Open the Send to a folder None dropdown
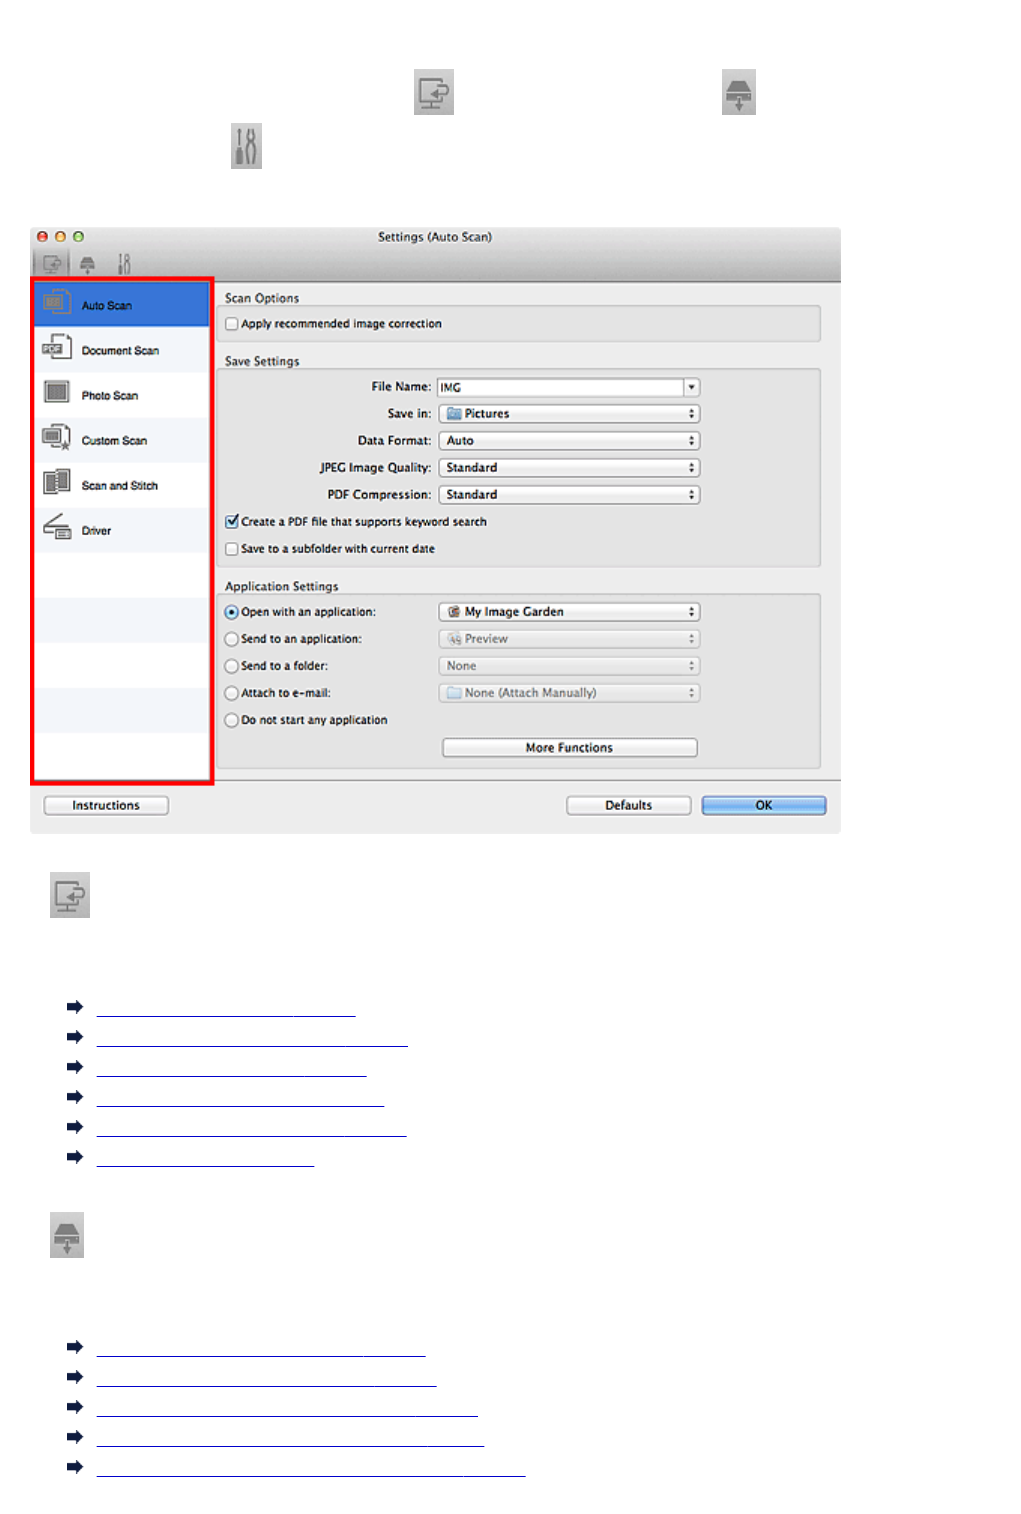This screenshot has width=1021, height=1514. point(569,666)
